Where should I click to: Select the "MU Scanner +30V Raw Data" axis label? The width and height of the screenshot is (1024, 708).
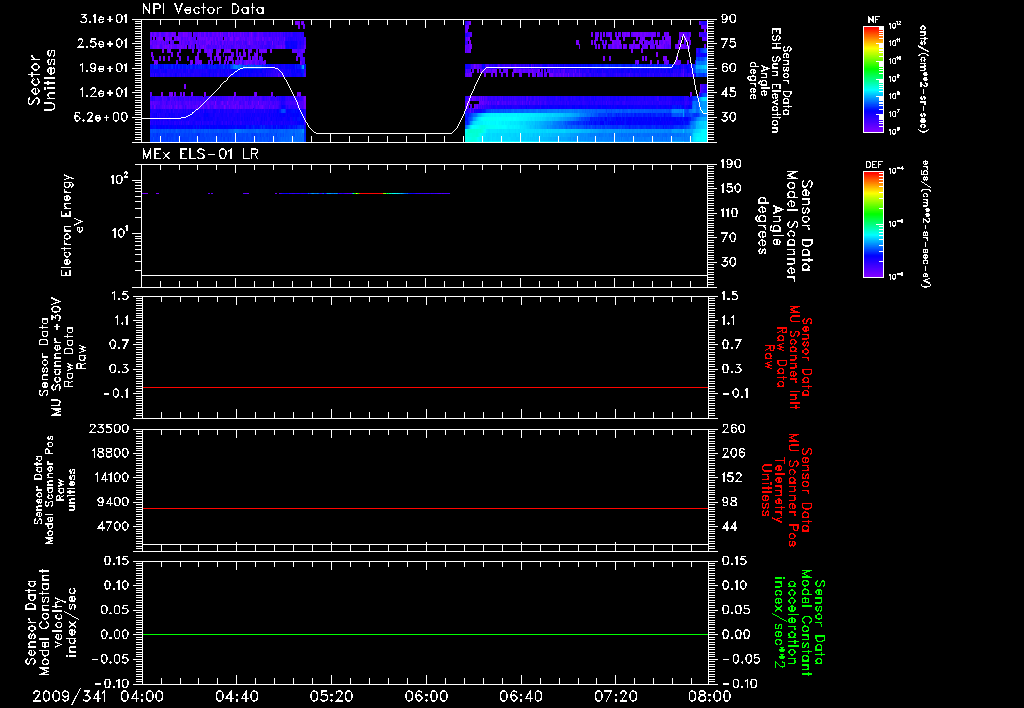[x=62, y=357]
